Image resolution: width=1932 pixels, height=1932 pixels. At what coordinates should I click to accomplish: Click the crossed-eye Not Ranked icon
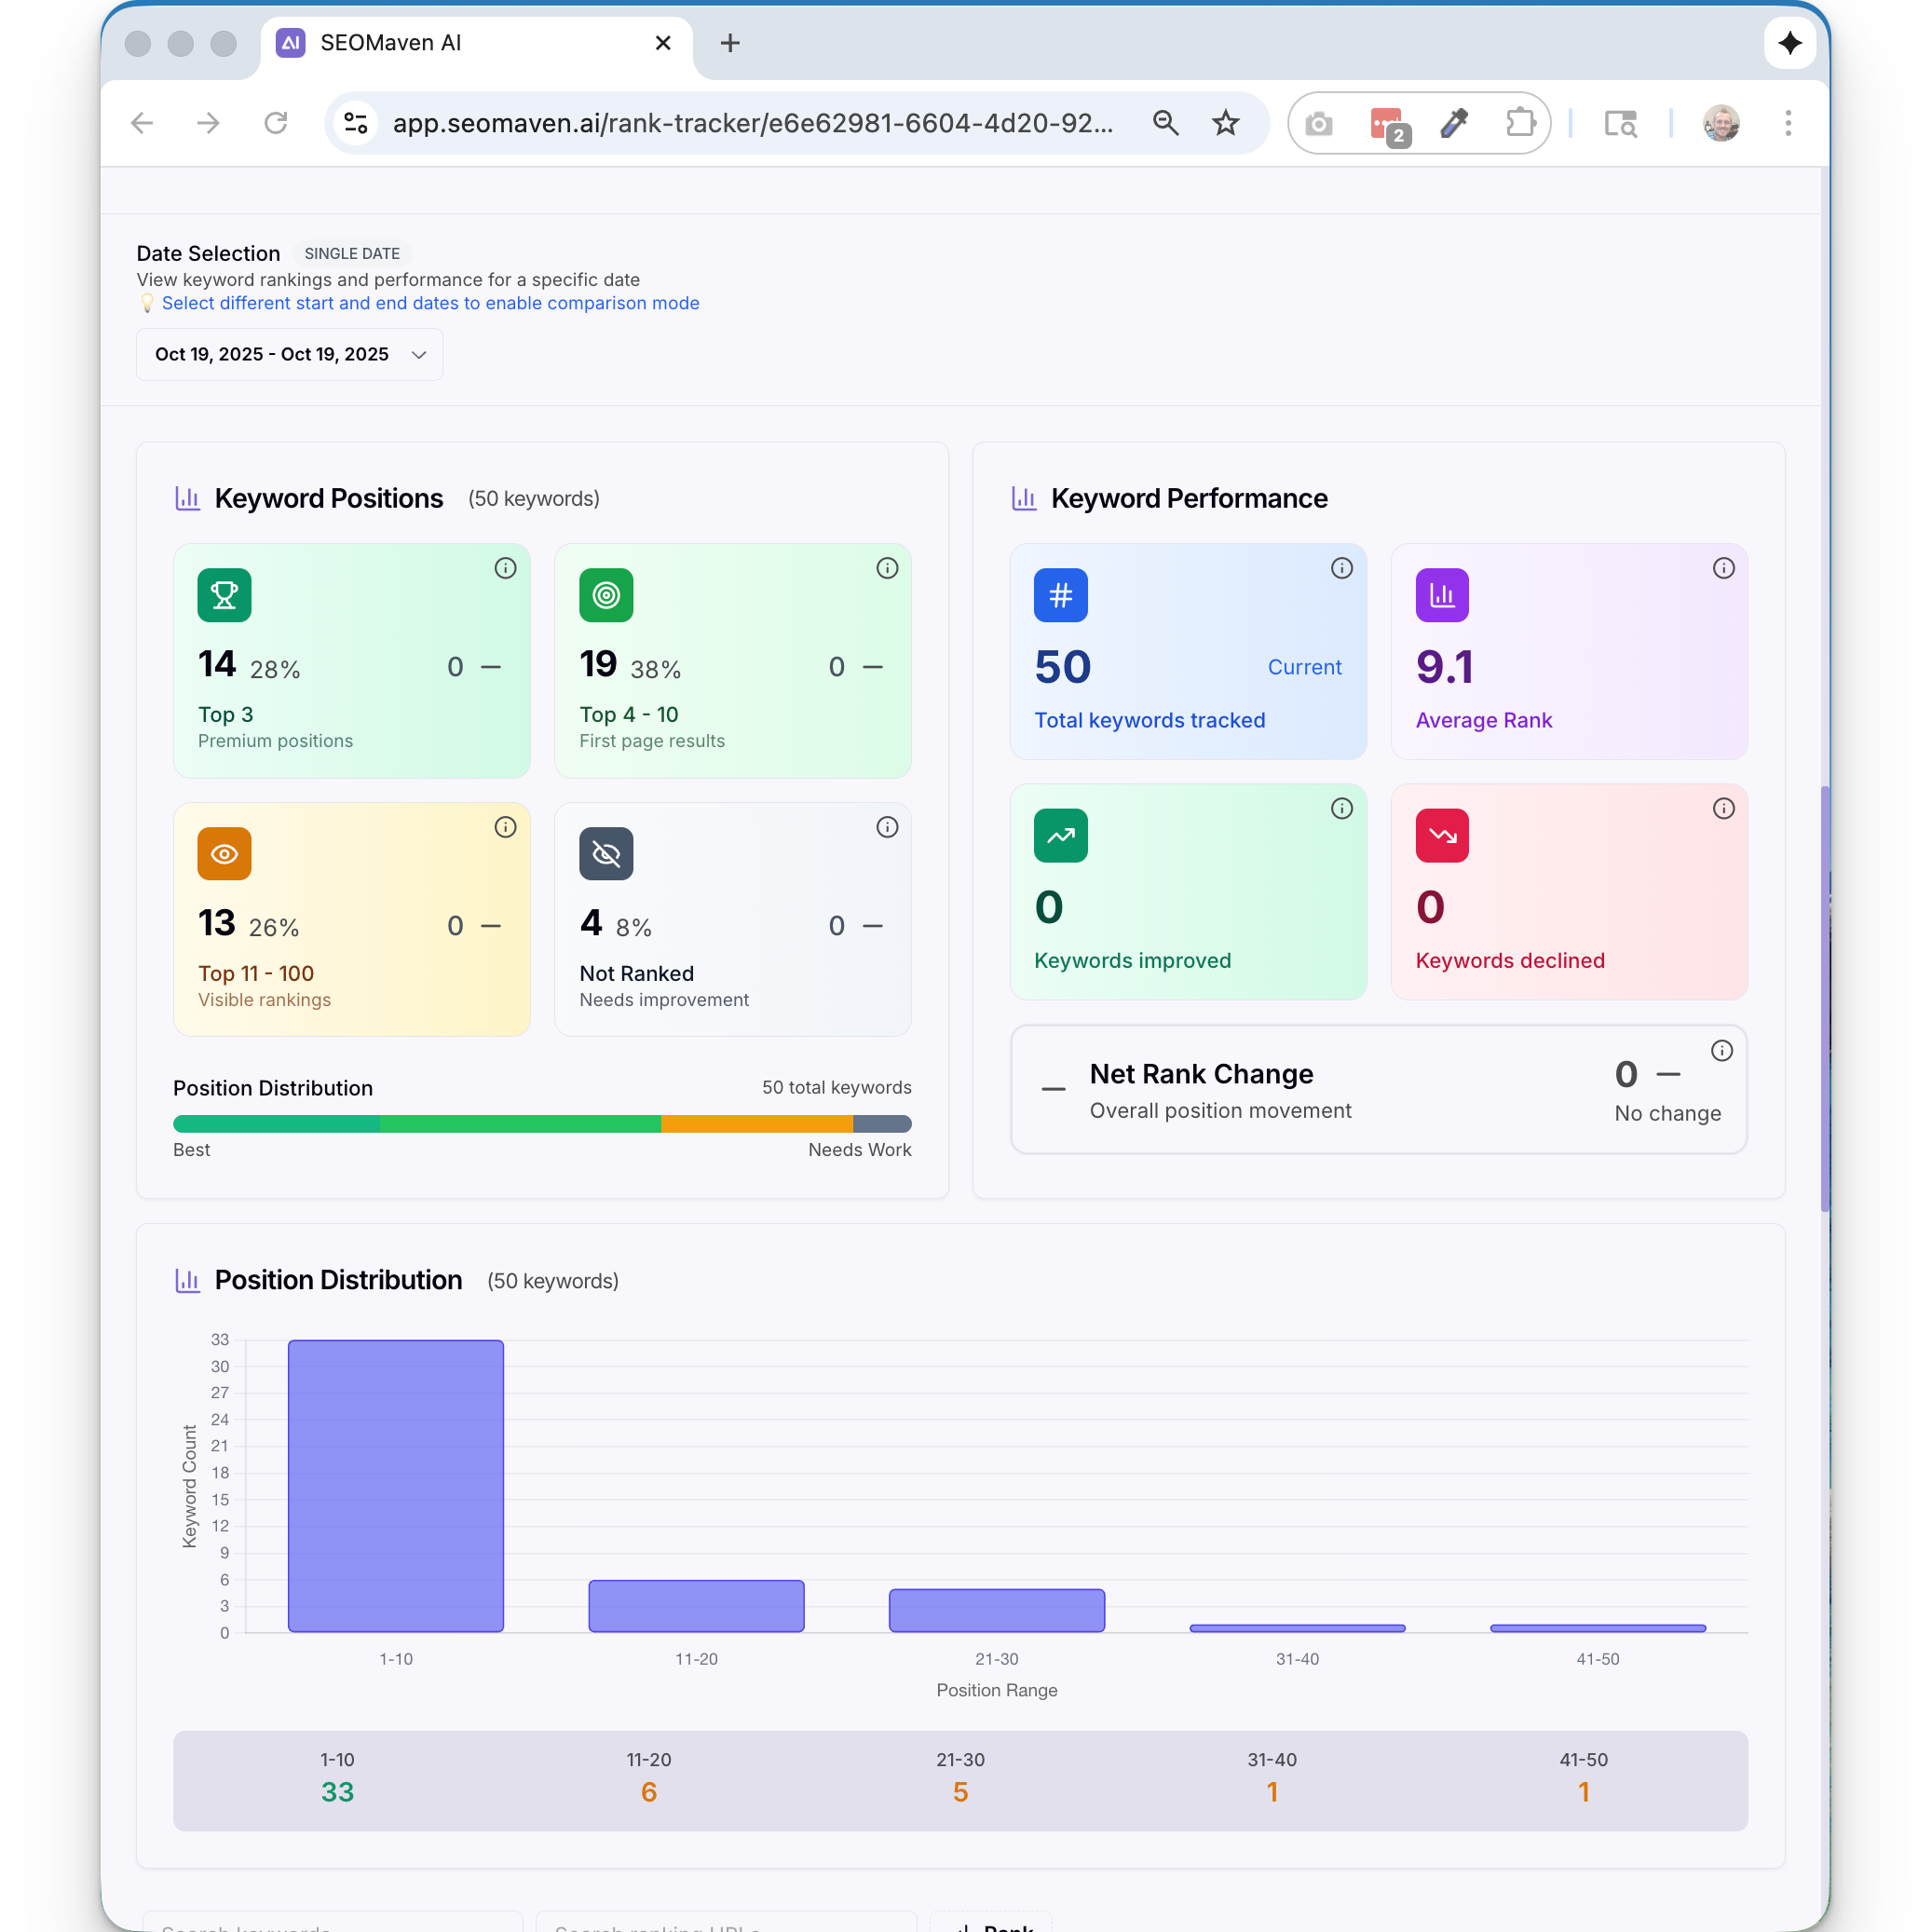[606, 853]
